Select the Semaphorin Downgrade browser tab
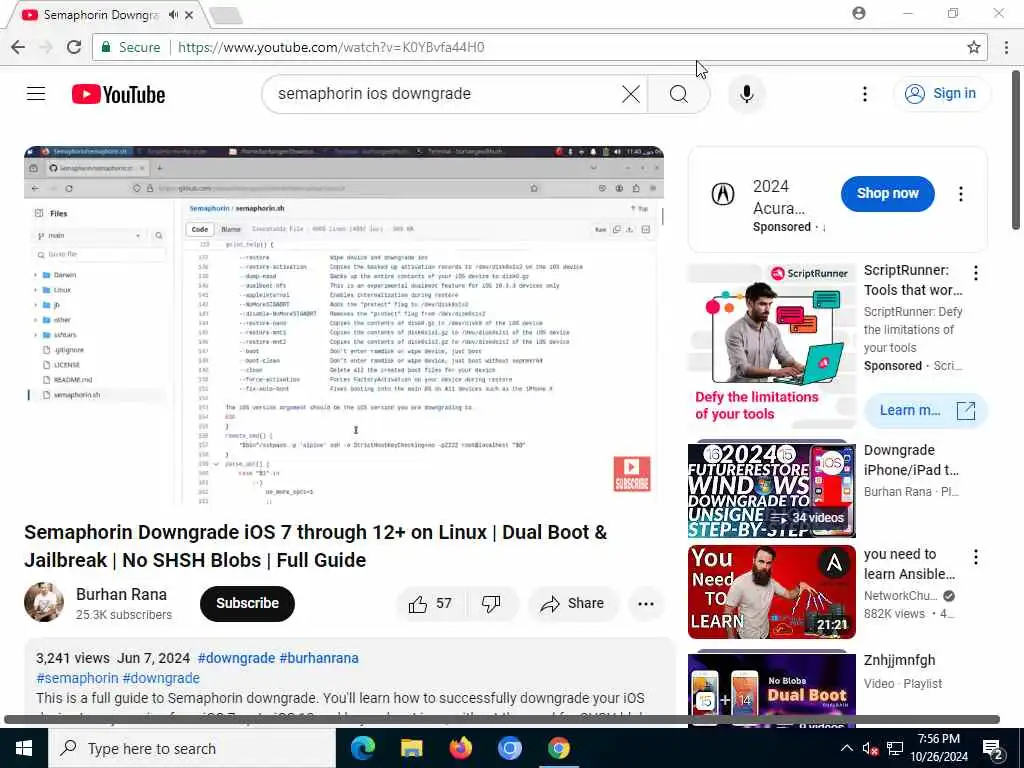This screenshot has width=1024, height=768. 101,14
